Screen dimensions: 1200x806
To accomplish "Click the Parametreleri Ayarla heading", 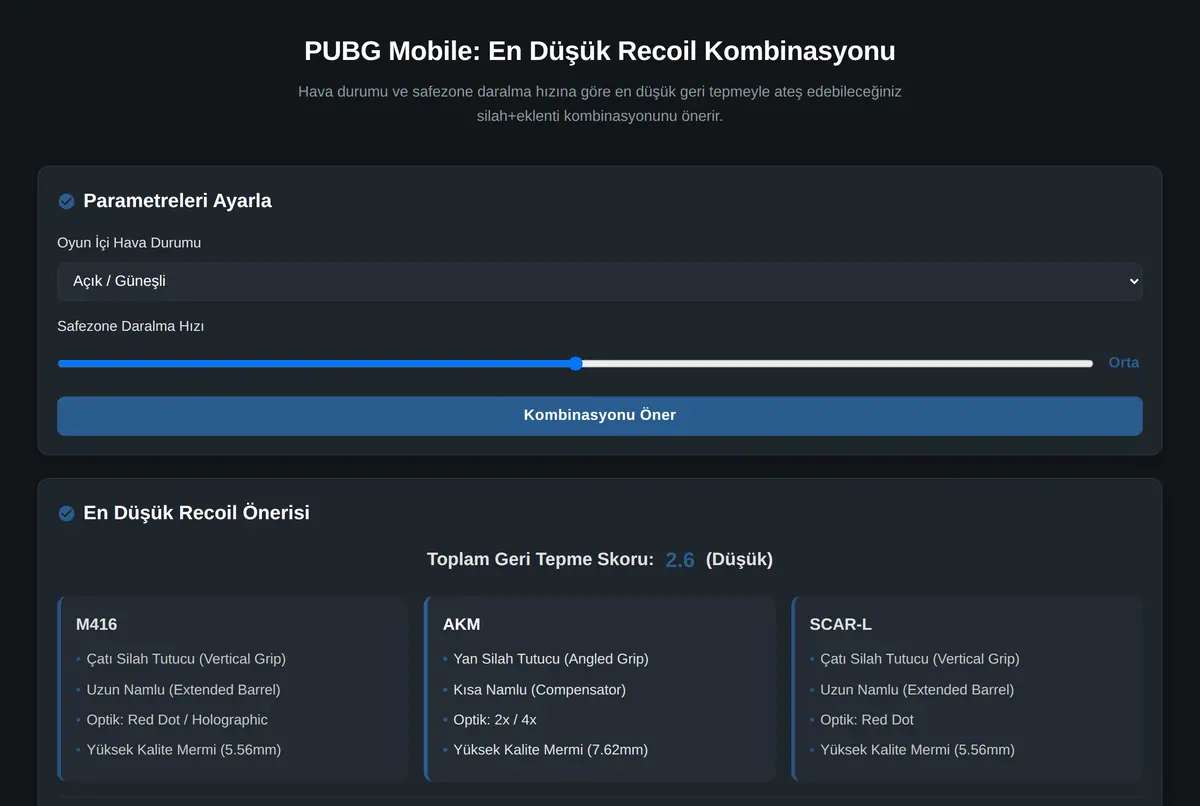I will (x=177, y=201).
